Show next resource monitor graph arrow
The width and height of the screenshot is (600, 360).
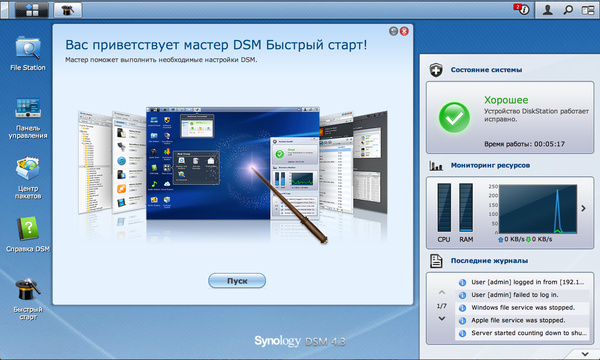(x=583, y=208)
